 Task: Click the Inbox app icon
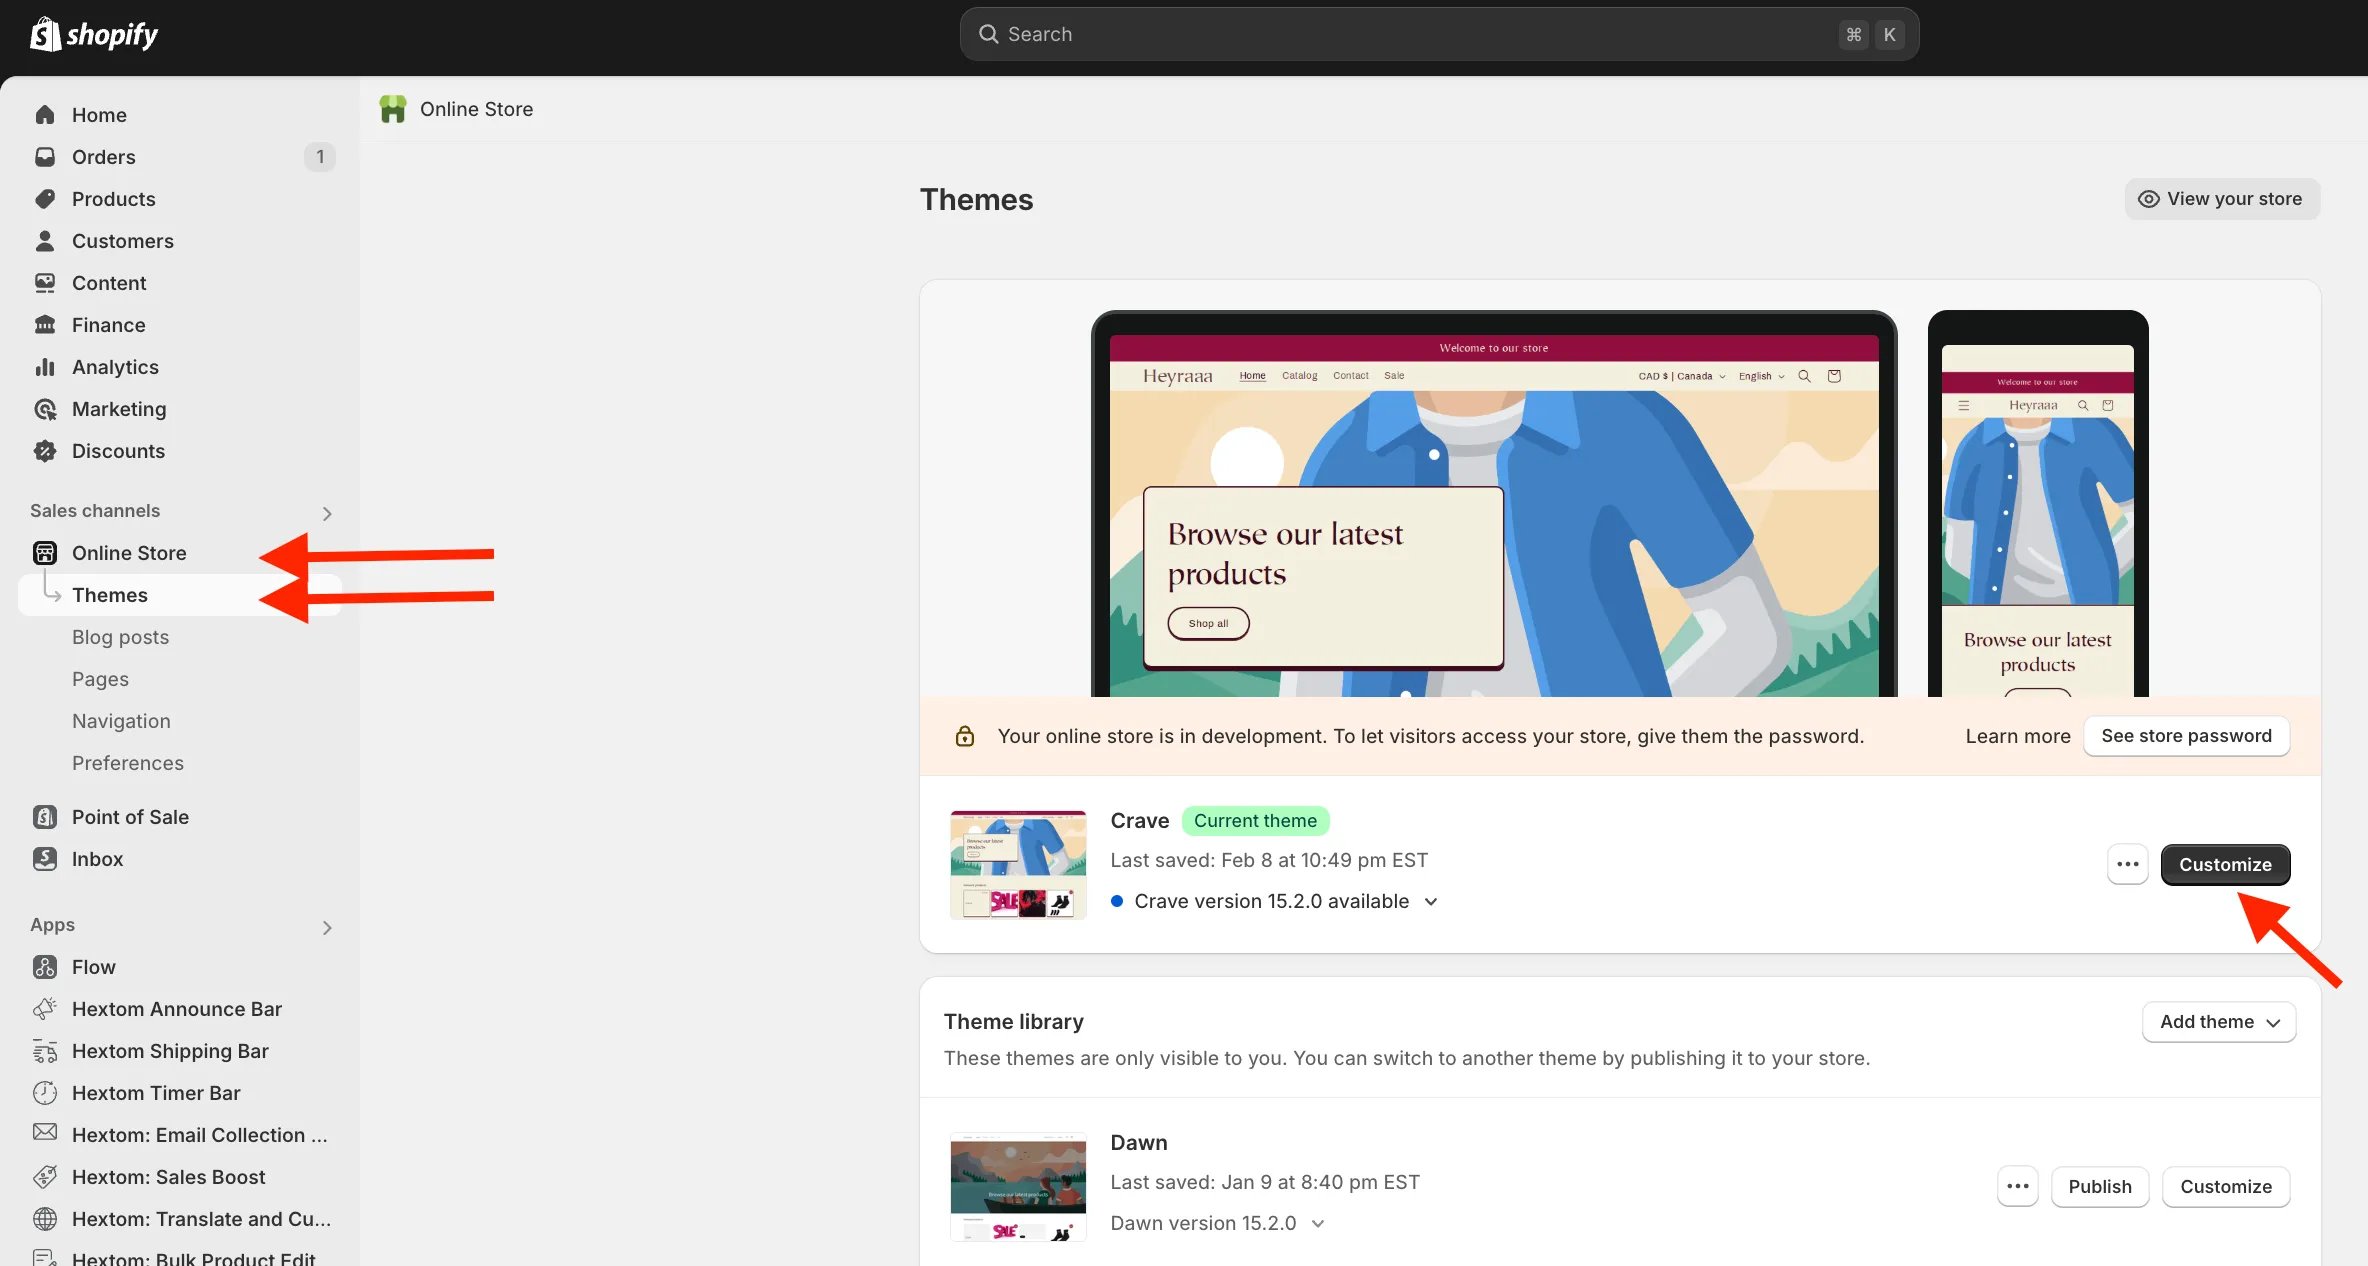click(45, 859)
